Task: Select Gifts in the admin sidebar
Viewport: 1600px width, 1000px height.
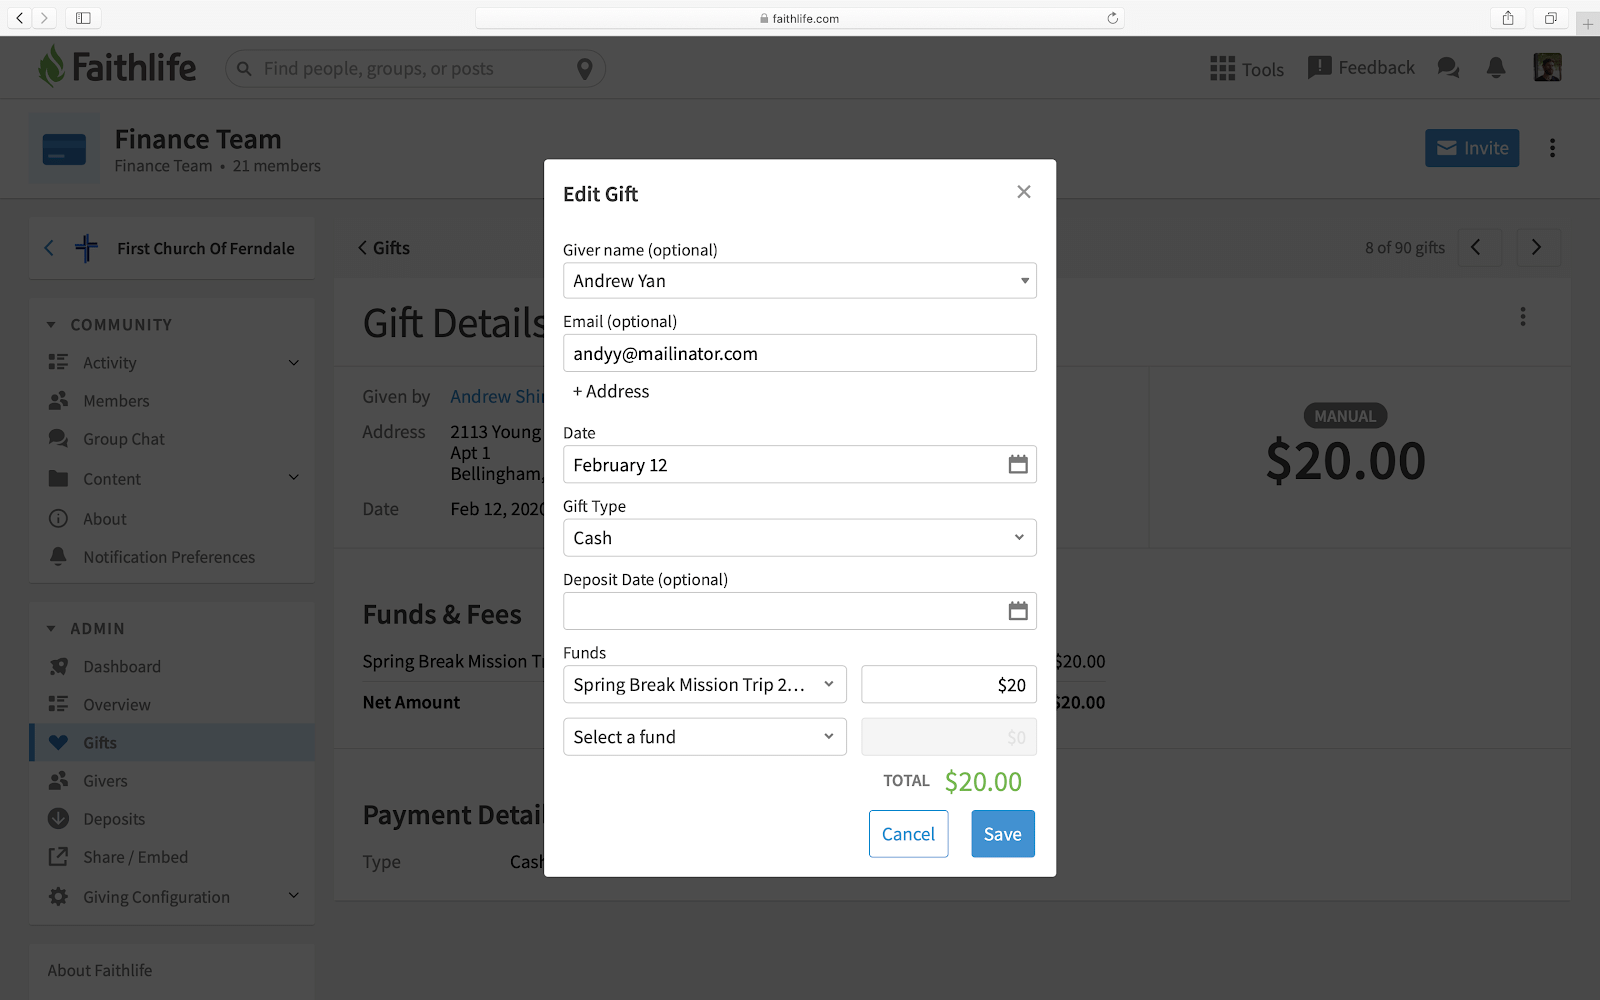Action: [x=172, y=743]
